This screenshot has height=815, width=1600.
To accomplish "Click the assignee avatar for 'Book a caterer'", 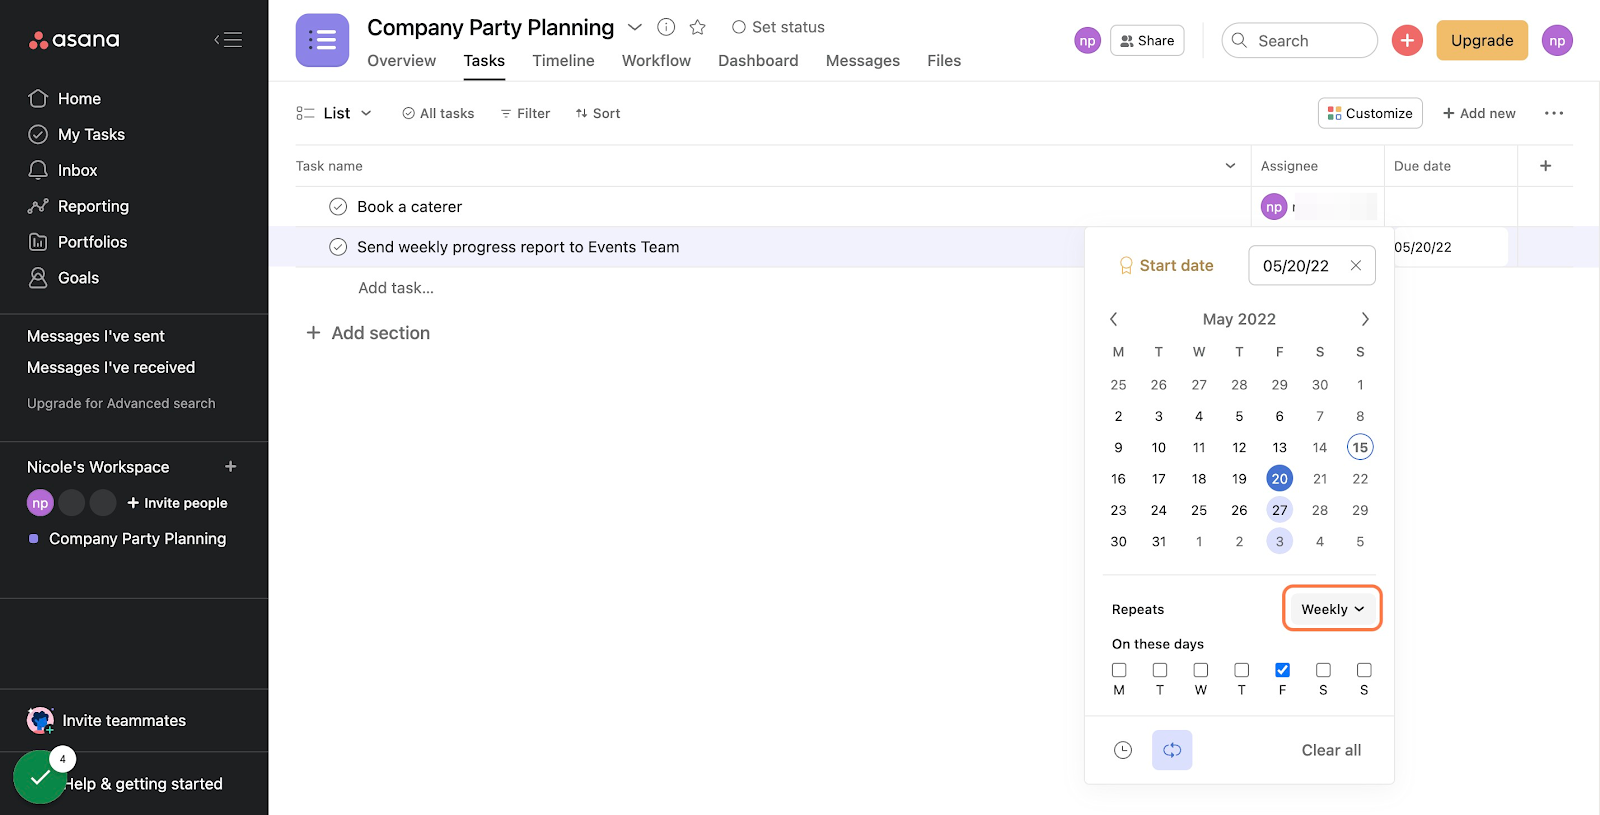I will point(1273,207).
